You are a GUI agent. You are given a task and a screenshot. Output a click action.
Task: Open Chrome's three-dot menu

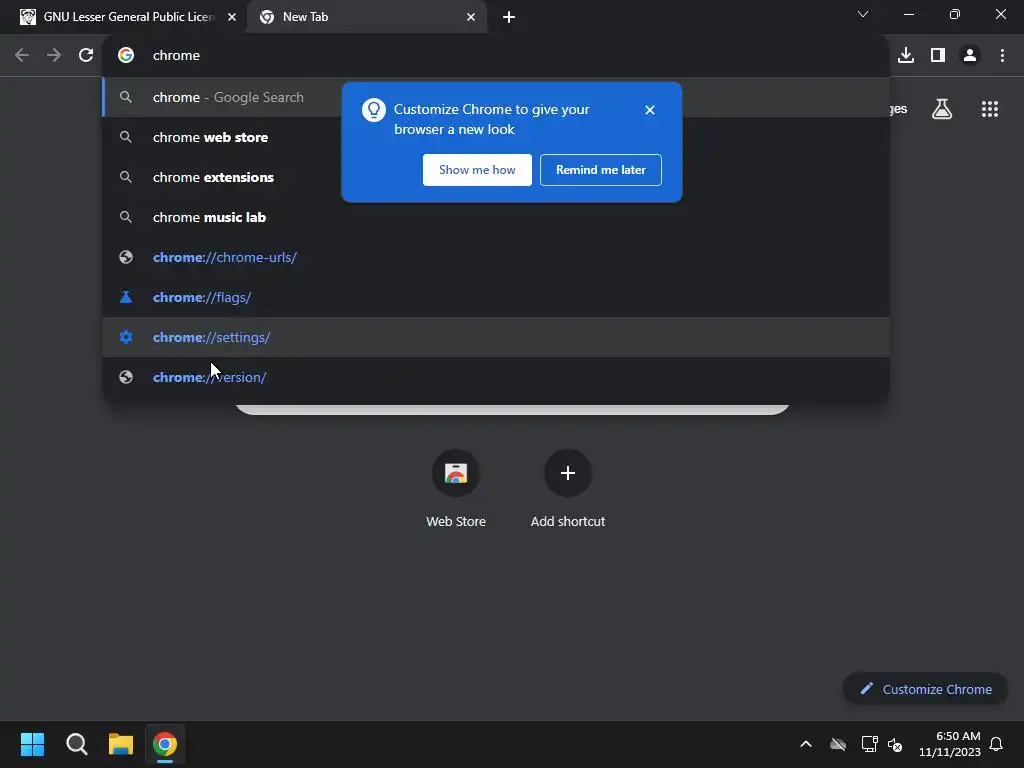1002,56
